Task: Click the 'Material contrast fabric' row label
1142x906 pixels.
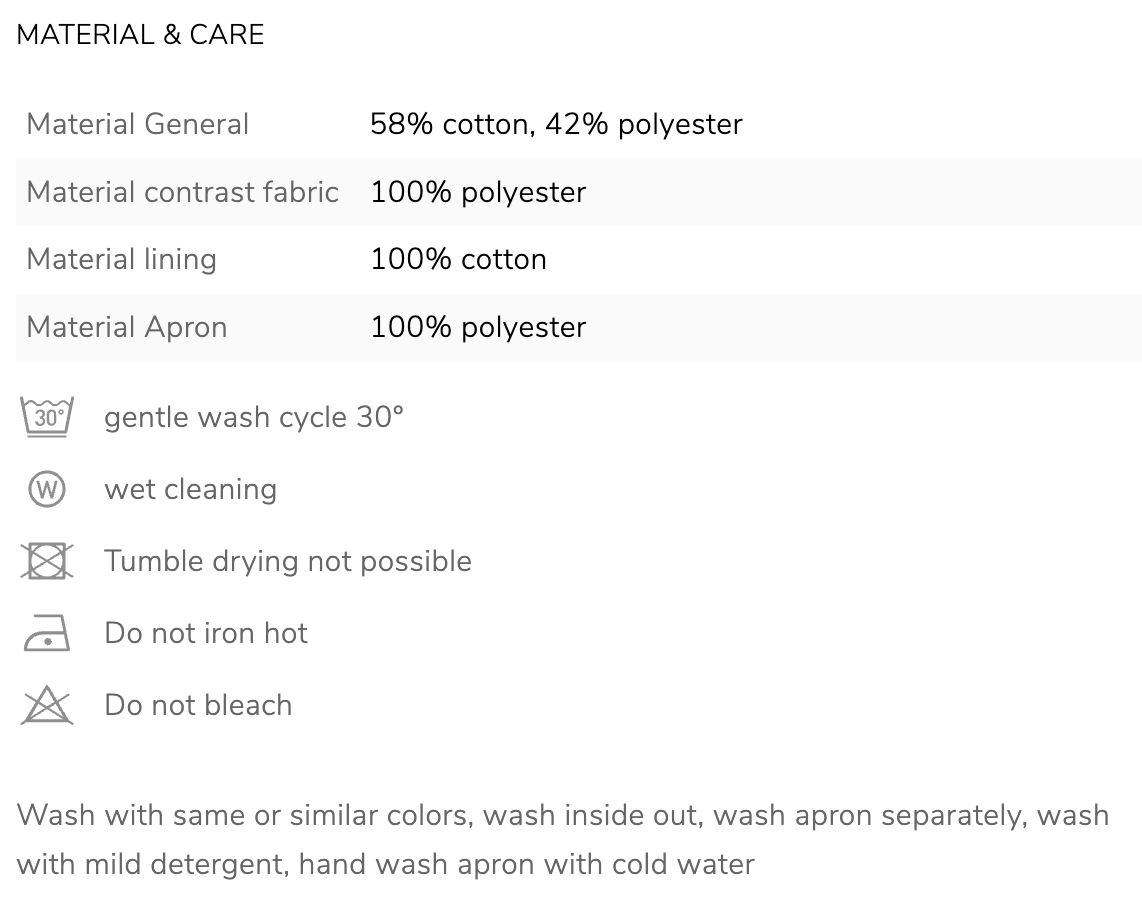Action: (183, 192)
